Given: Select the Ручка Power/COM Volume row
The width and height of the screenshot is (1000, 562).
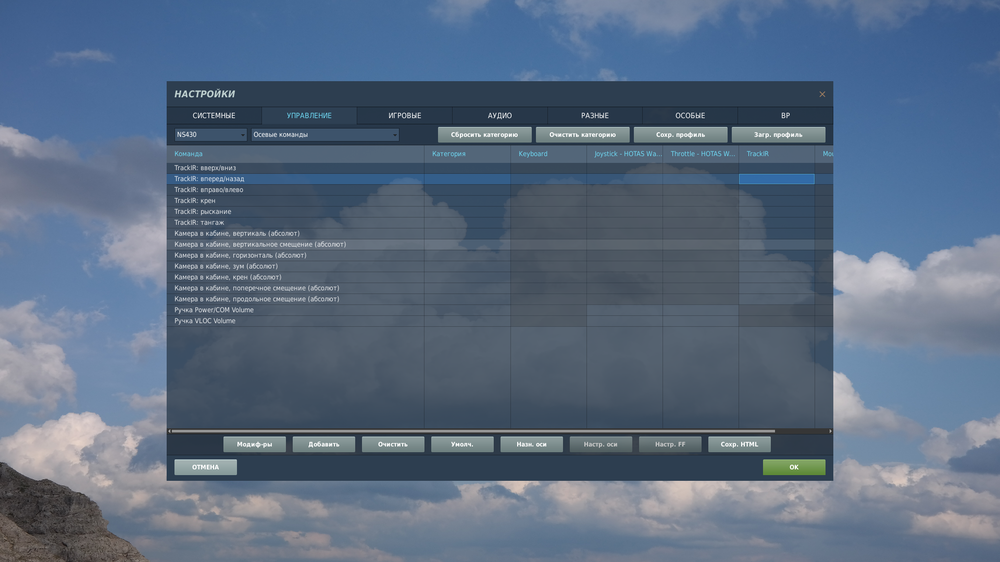Looking at the screenshot, I should coord(500,310).
